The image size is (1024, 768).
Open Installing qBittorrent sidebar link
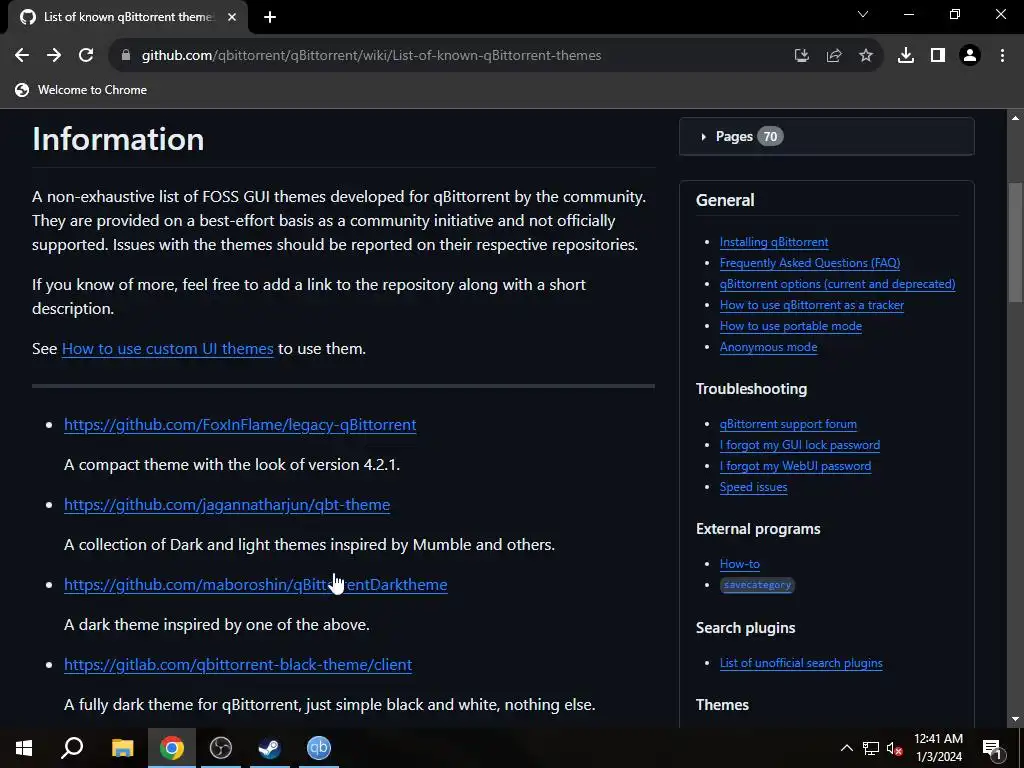774,242
